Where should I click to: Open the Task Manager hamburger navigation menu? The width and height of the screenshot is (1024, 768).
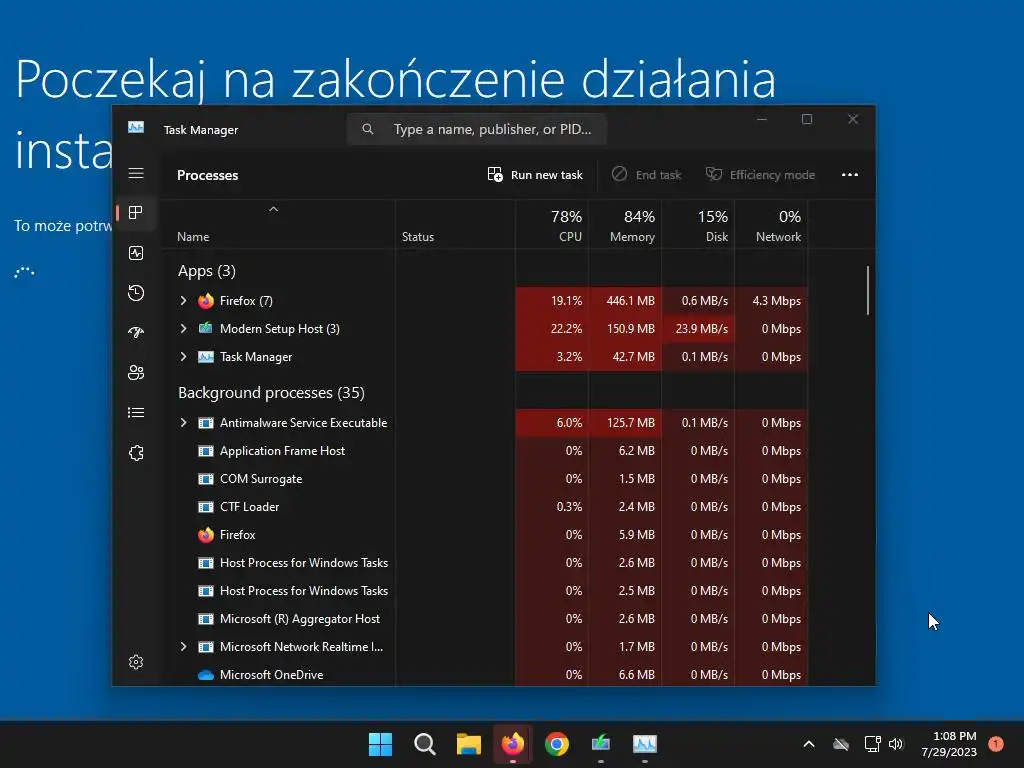(x=136, y=173)
